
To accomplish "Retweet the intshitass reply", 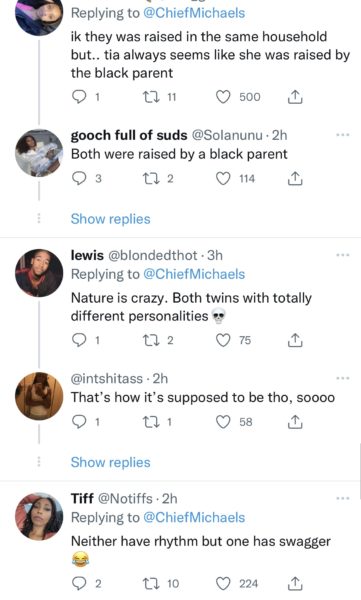I will click(x=149, y=422).
